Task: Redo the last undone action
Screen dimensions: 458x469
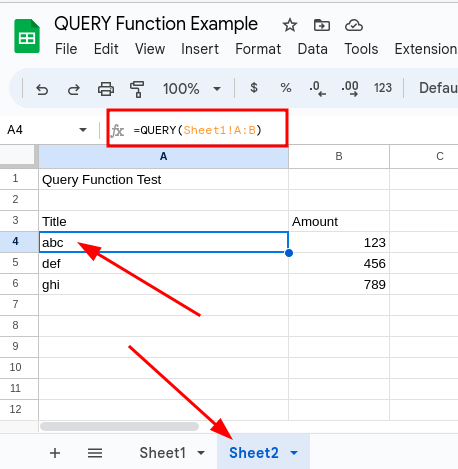Action: coord(74,89)
